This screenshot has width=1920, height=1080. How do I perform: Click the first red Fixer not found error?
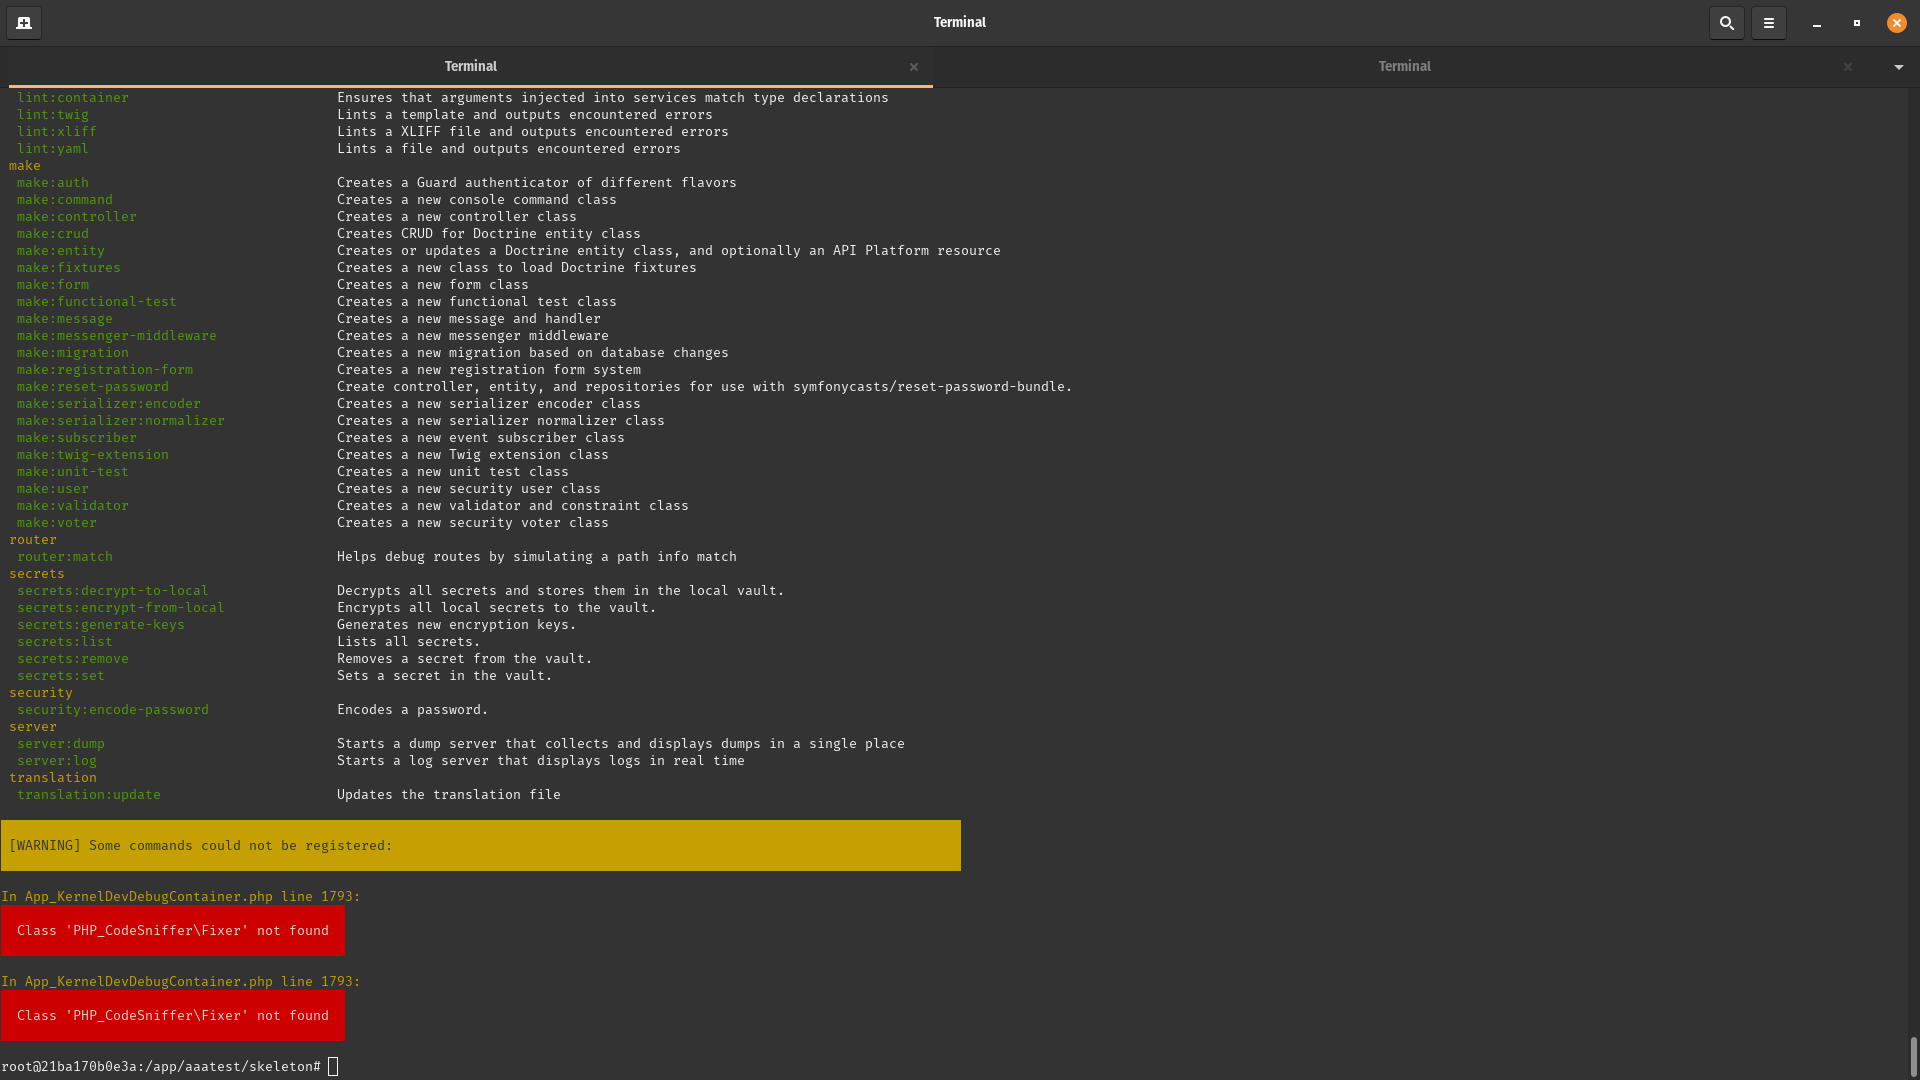(173, 930)
